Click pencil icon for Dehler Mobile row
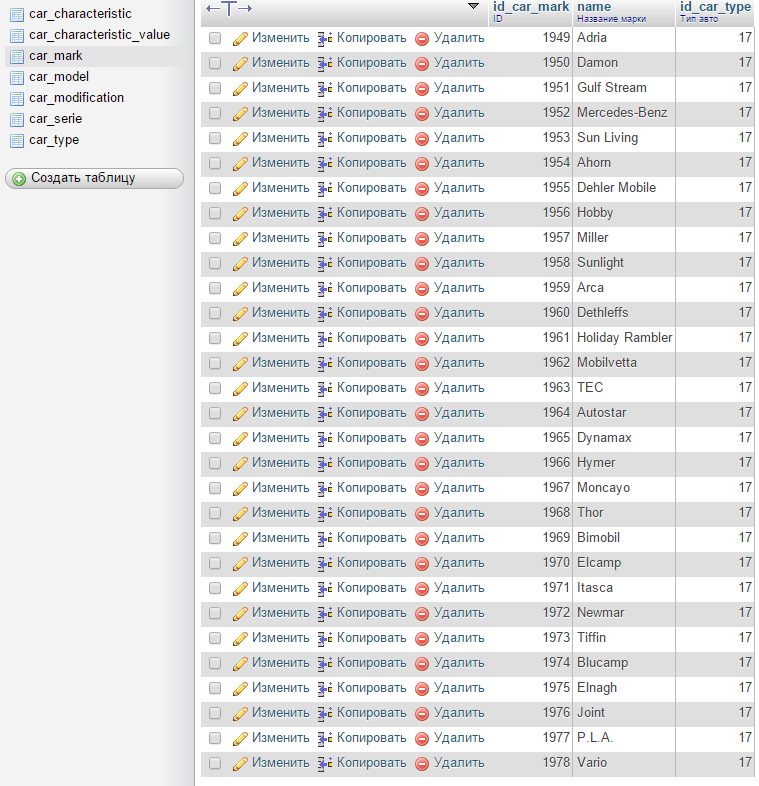This screenshot has width=759, height=786. click(240, 189)
